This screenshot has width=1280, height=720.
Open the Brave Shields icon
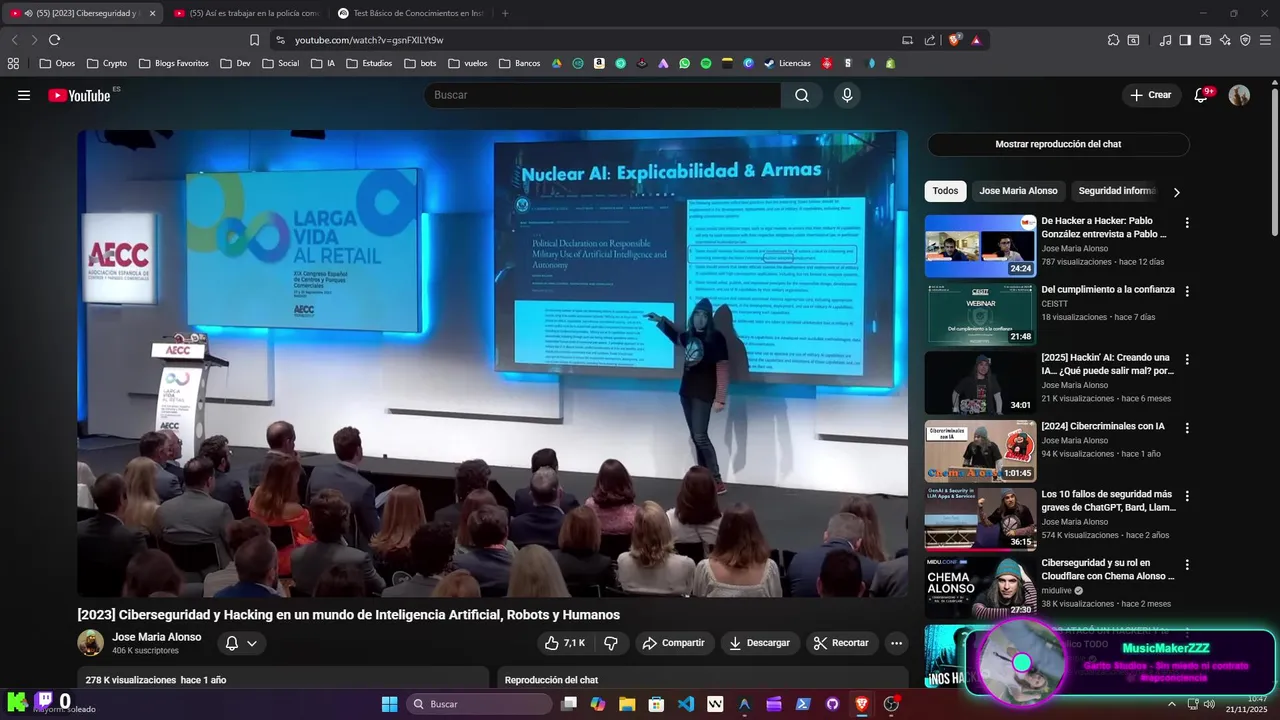coord(955,40)
